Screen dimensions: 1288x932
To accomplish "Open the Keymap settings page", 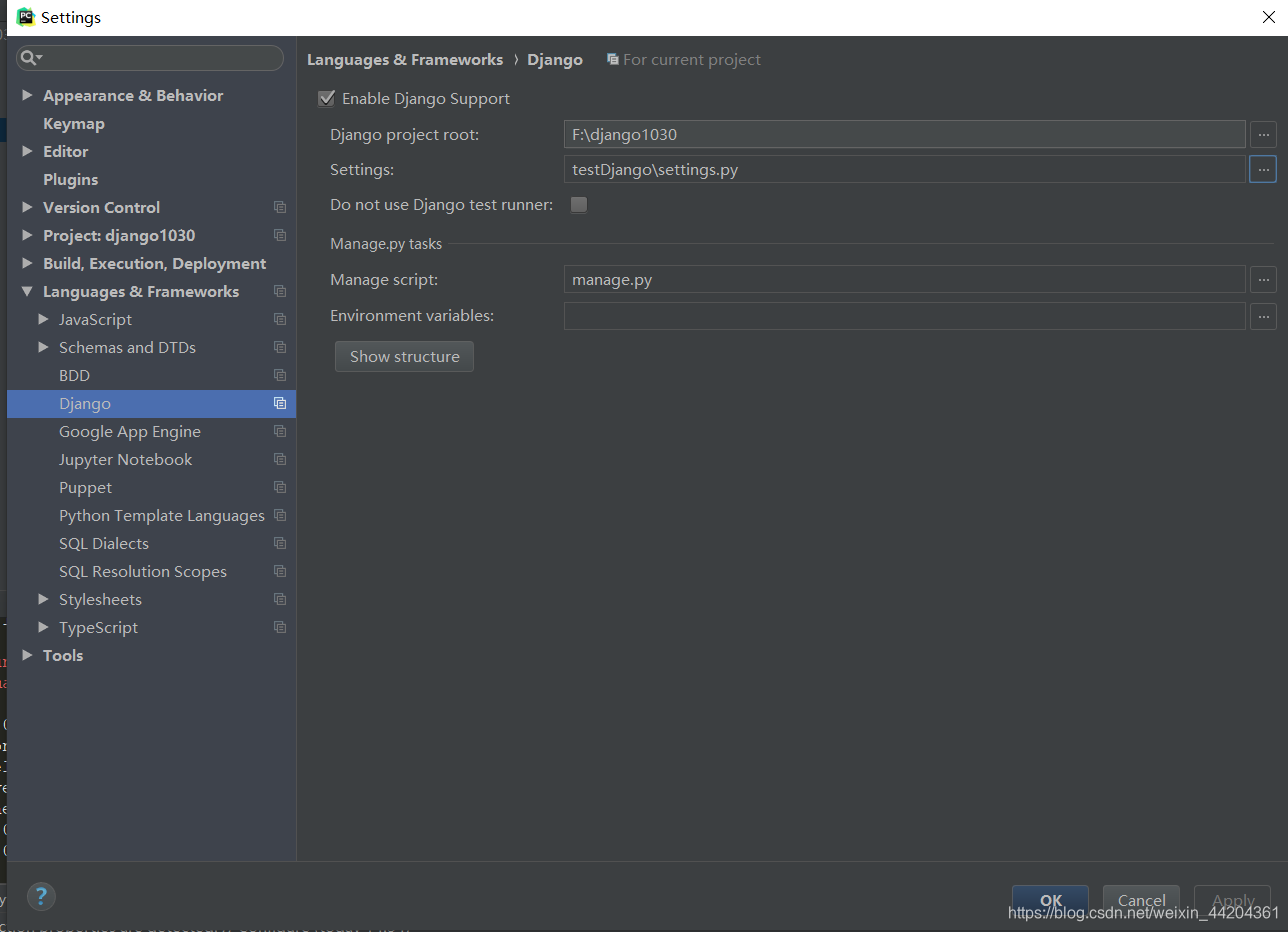I will 74,123.
